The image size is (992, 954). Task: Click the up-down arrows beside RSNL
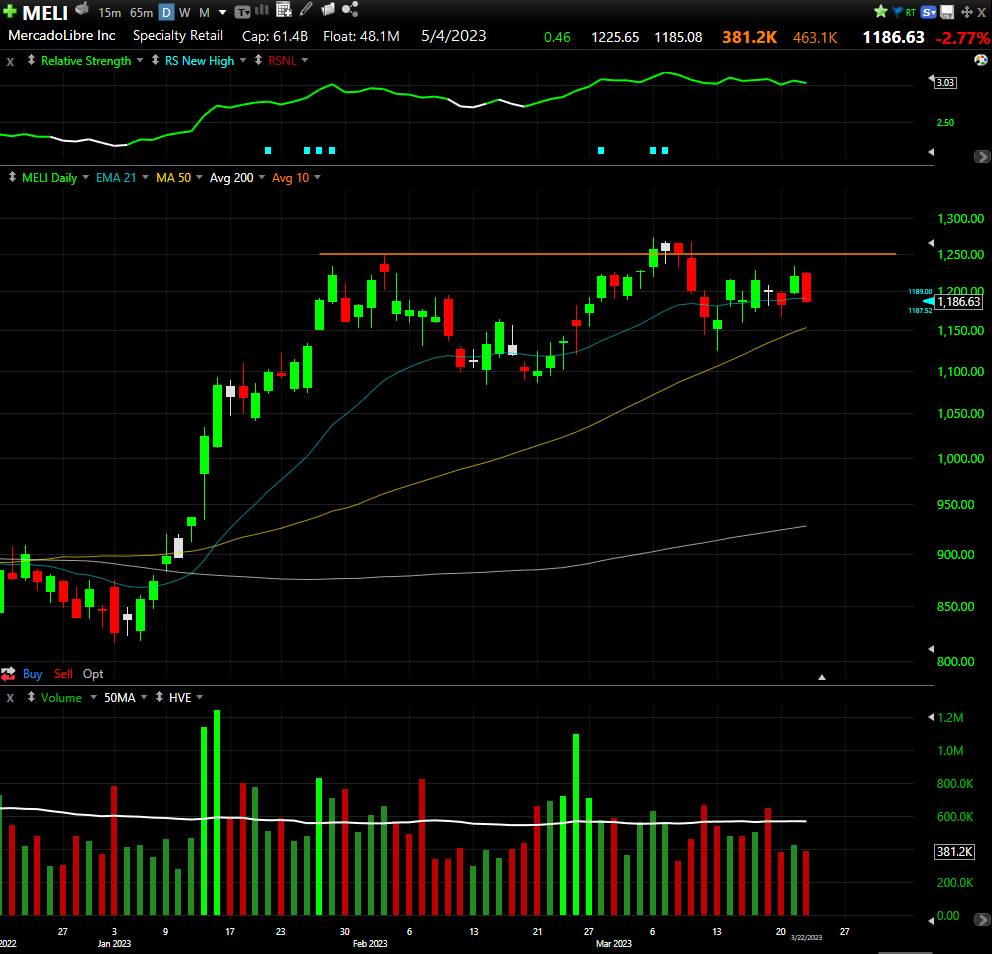point(258,60)
